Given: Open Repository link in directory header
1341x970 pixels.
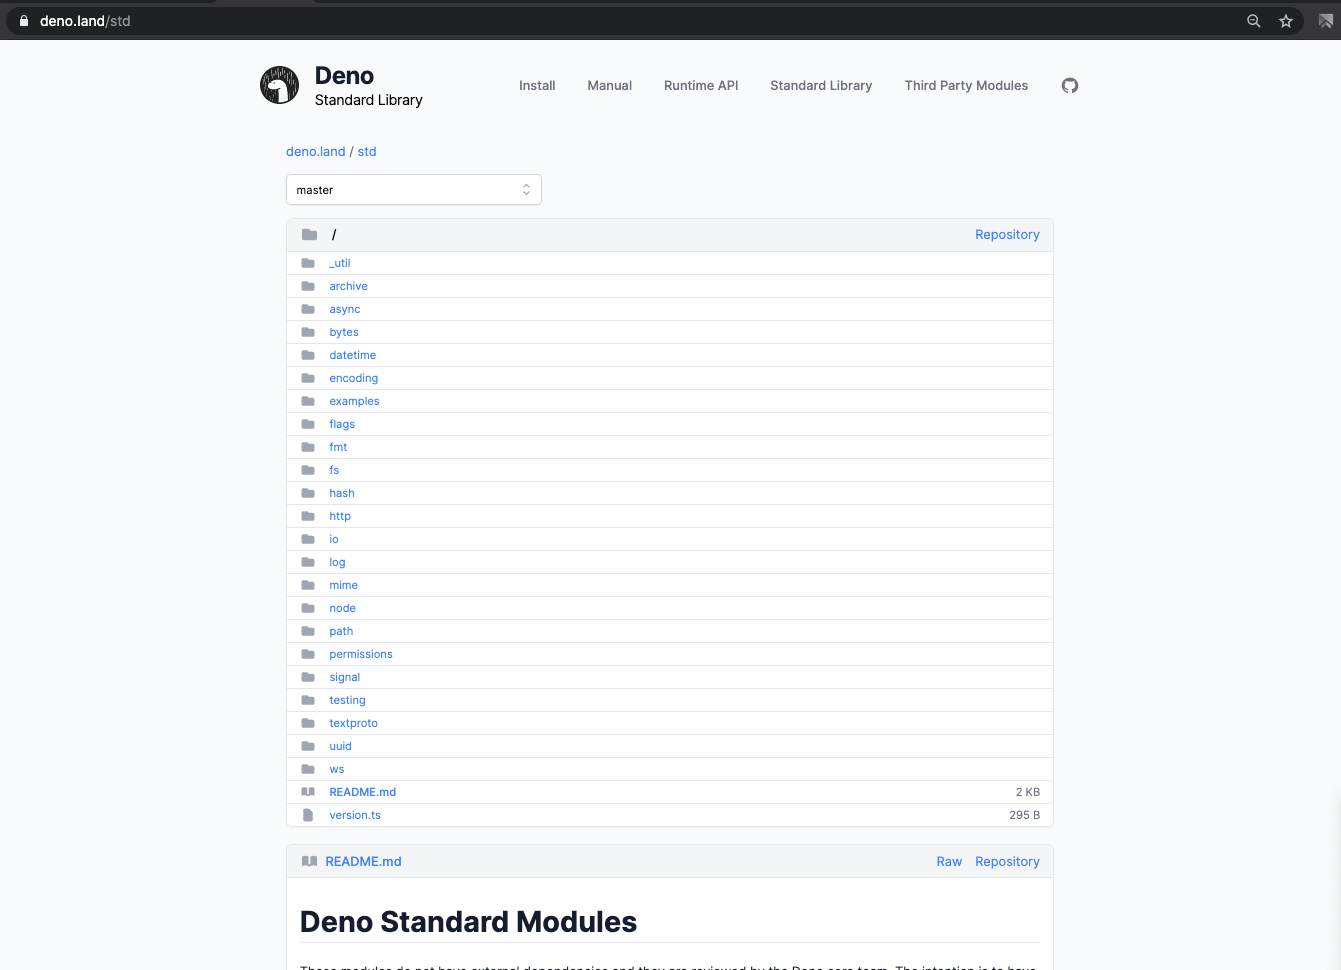Looking at the screenshot, I should point(1007,235).
